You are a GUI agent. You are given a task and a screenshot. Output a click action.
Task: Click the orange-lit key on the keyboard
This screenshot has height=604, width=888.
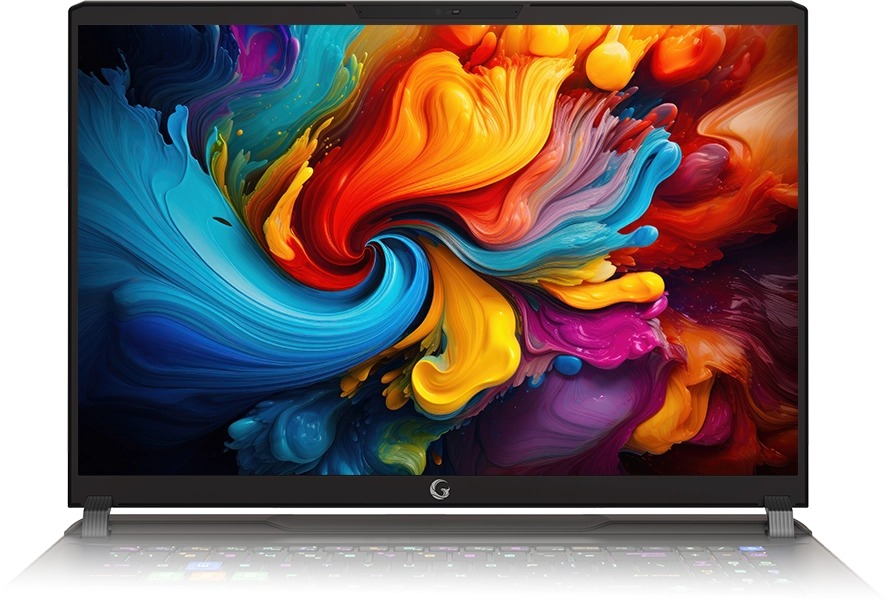pos(207,576)
